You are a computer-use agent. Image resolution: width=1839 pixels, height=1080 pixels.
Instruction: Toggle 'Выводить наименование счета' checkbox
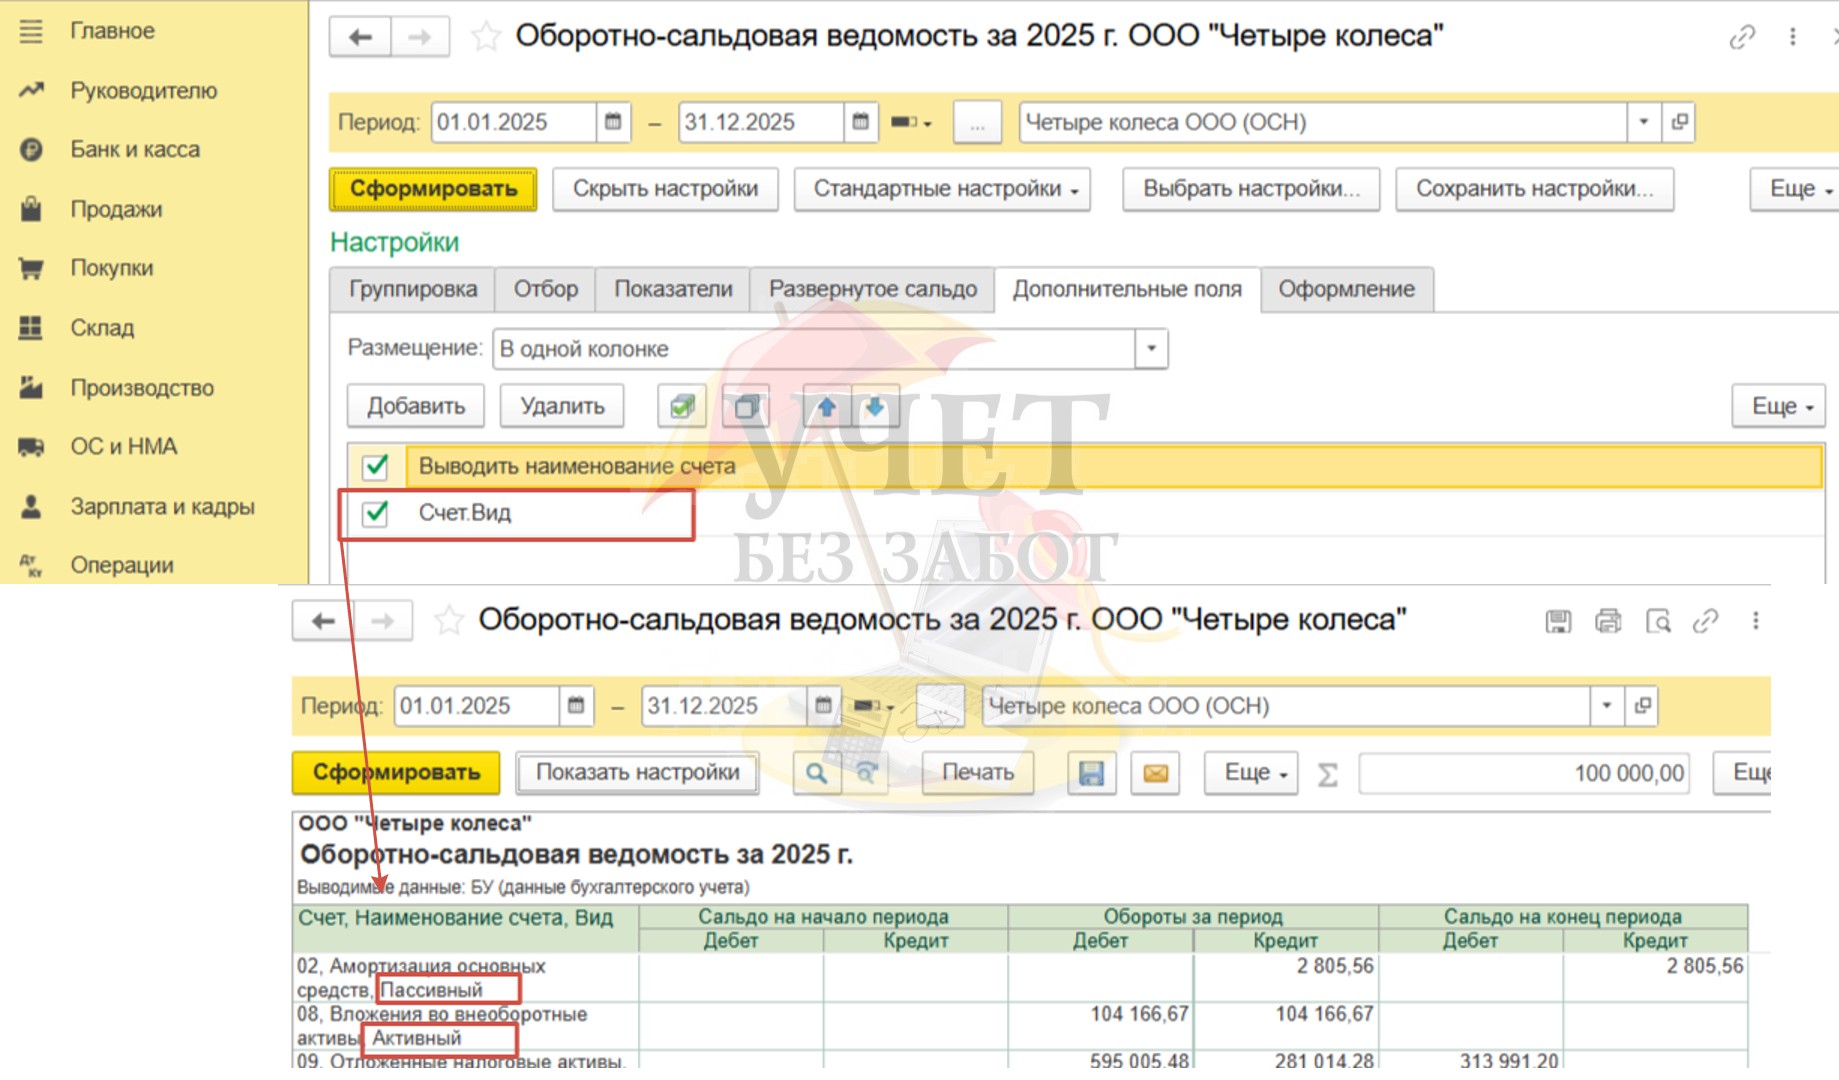(376, 466)
